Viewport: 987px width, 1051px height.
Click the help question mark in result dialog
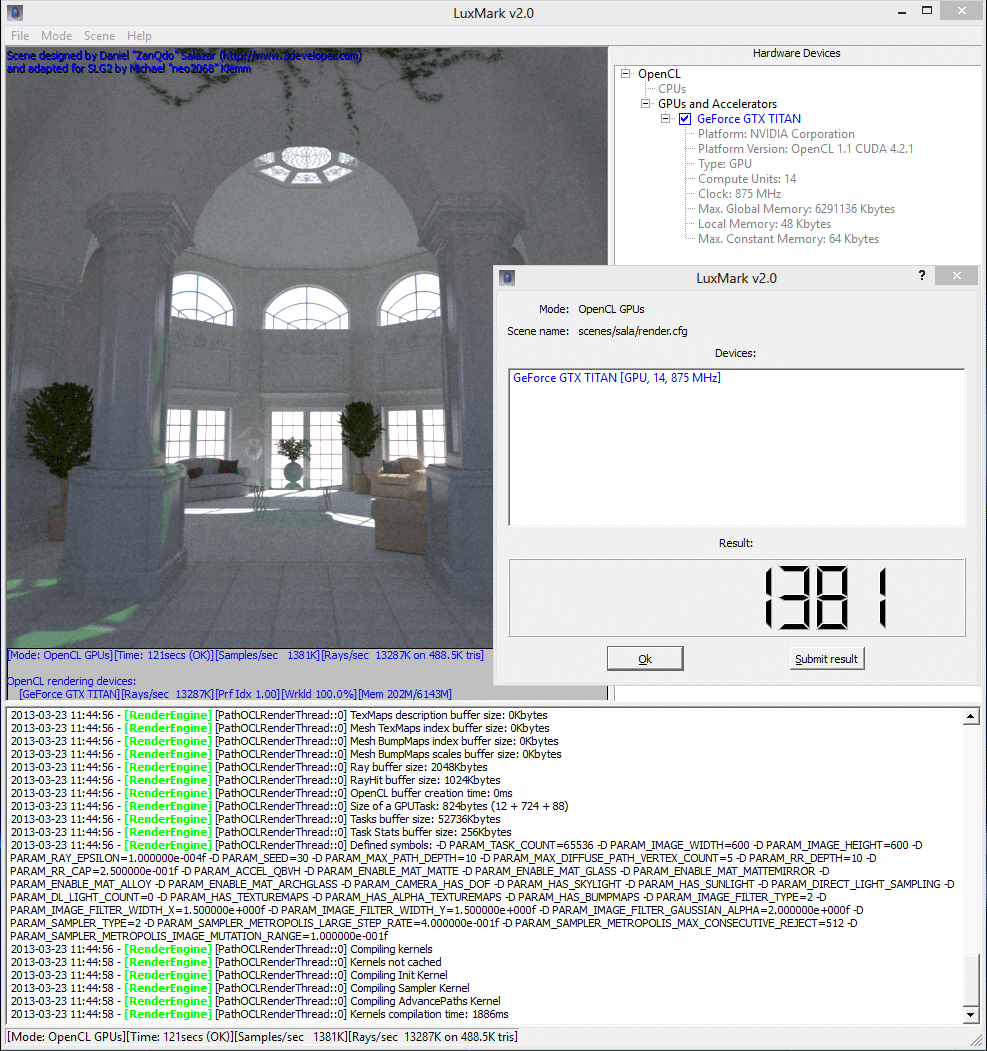[x=922, y=275]
